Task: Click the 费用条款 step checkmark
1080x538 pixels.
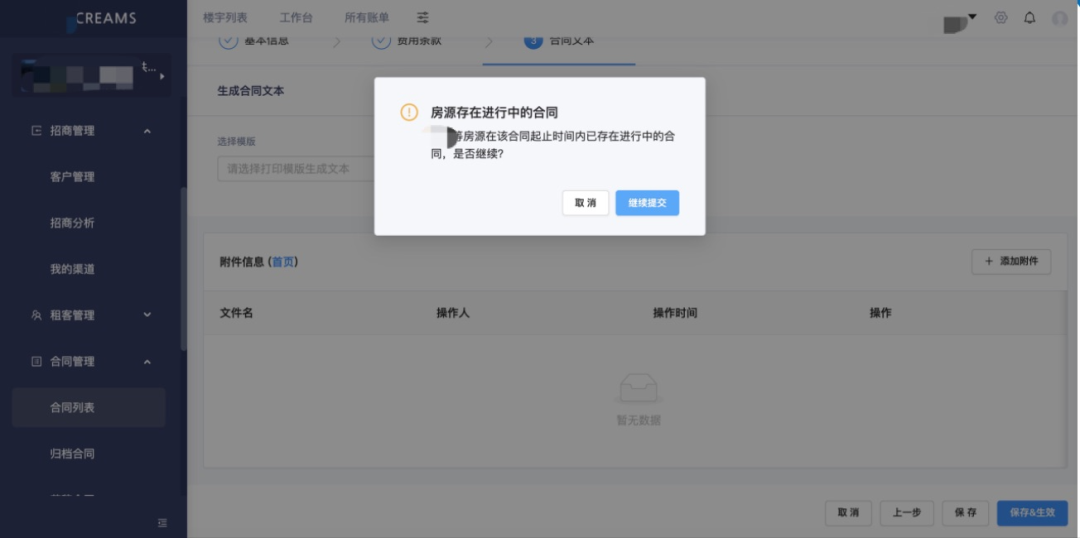Action: point(381,41)
